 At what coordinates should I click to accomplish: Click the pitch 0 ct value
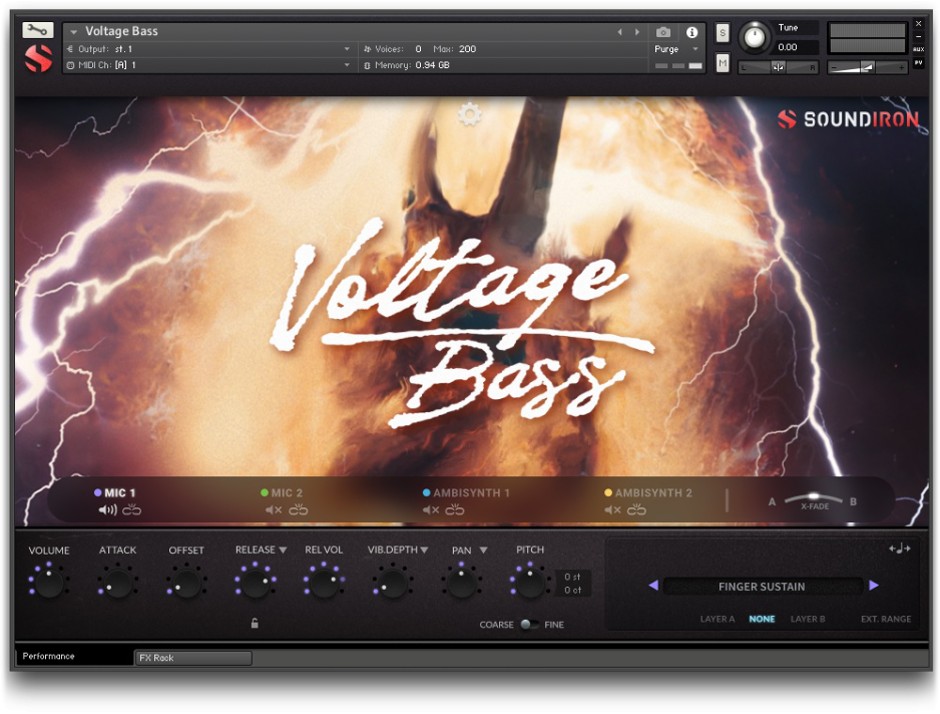572,590
